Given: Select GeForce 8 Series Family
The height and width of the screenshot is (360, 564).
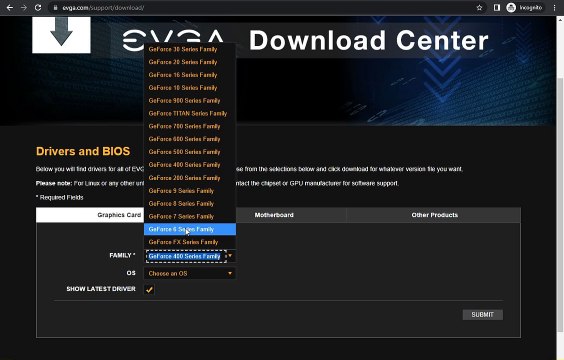Looking at the screenshot, I should [190, 204].
